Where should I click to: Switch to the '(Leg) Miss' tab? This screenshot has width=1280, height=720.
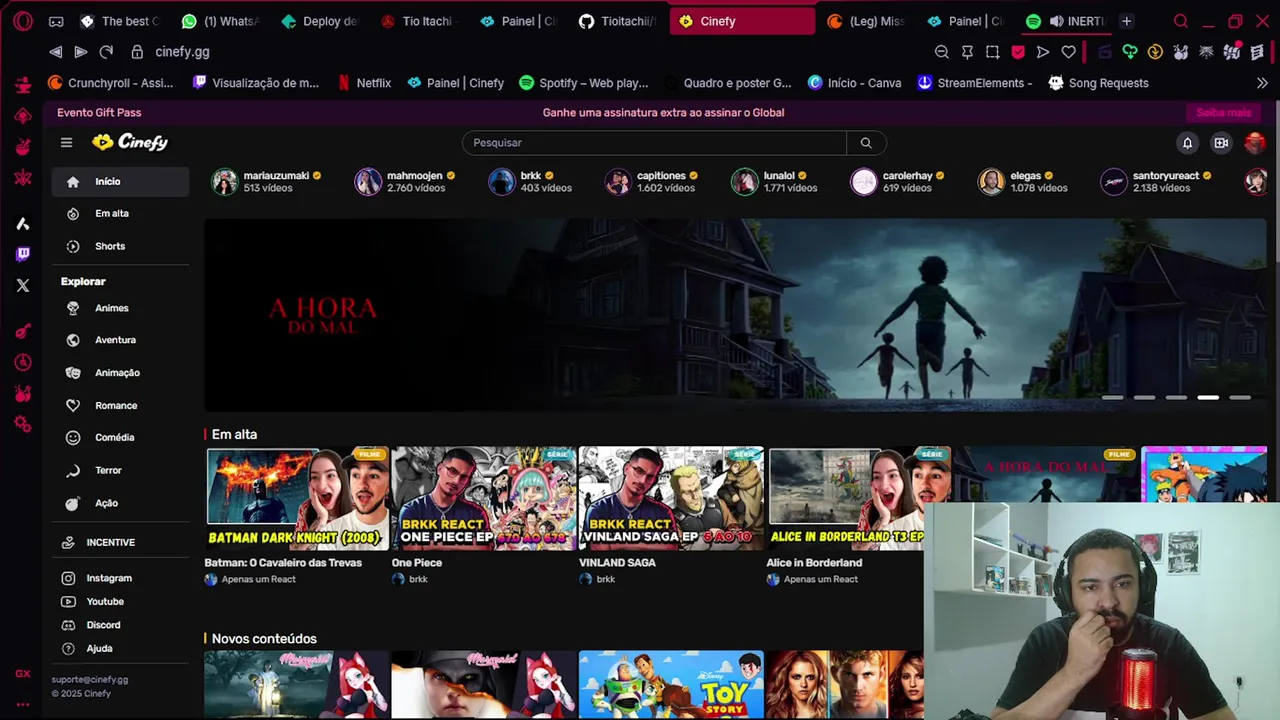867,21
